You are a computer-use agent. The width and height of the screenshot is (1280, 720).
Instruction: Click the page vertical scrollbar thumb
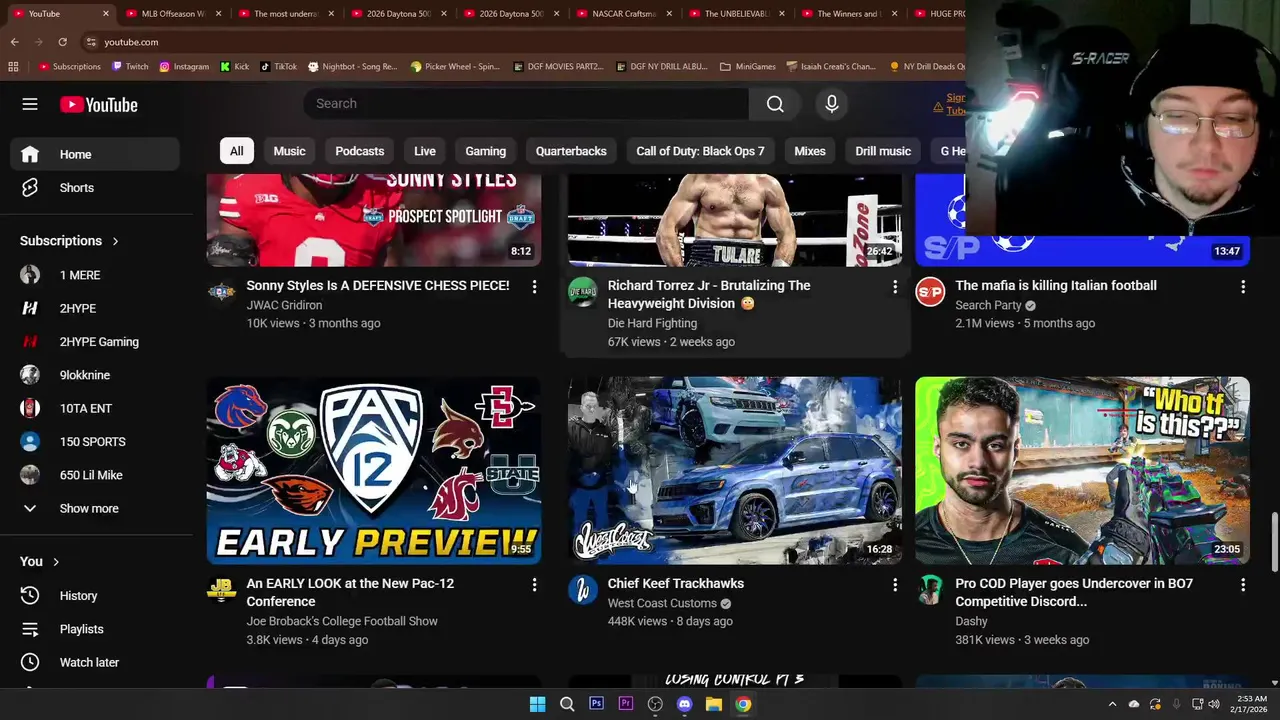[1274, 543]
